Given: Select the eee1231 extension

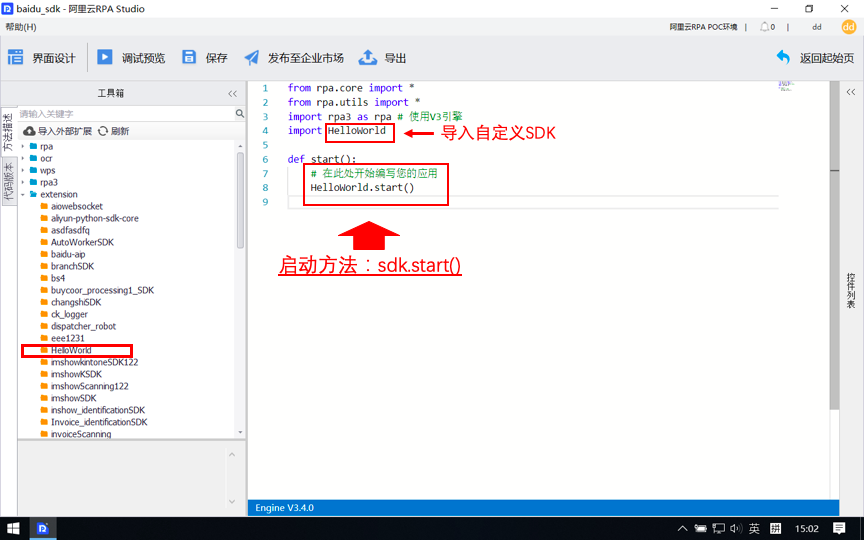Looking at the screenshot, I should coord(67,338).
